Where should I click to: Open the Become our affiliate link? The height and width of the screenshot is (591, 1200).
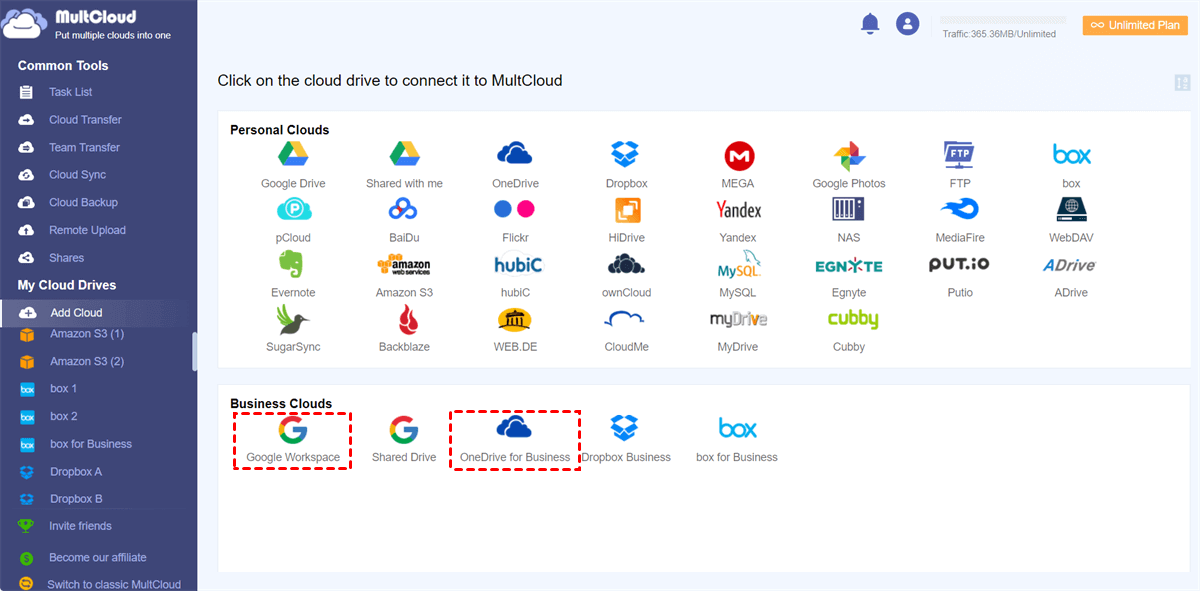pos(97,557)
